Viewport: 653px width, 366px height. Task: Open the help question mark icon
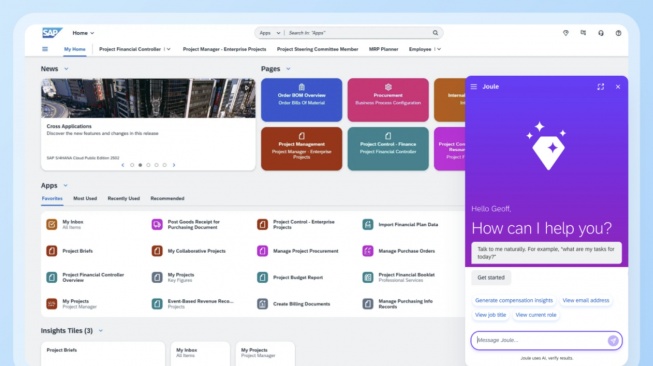[x=618, y=33]
